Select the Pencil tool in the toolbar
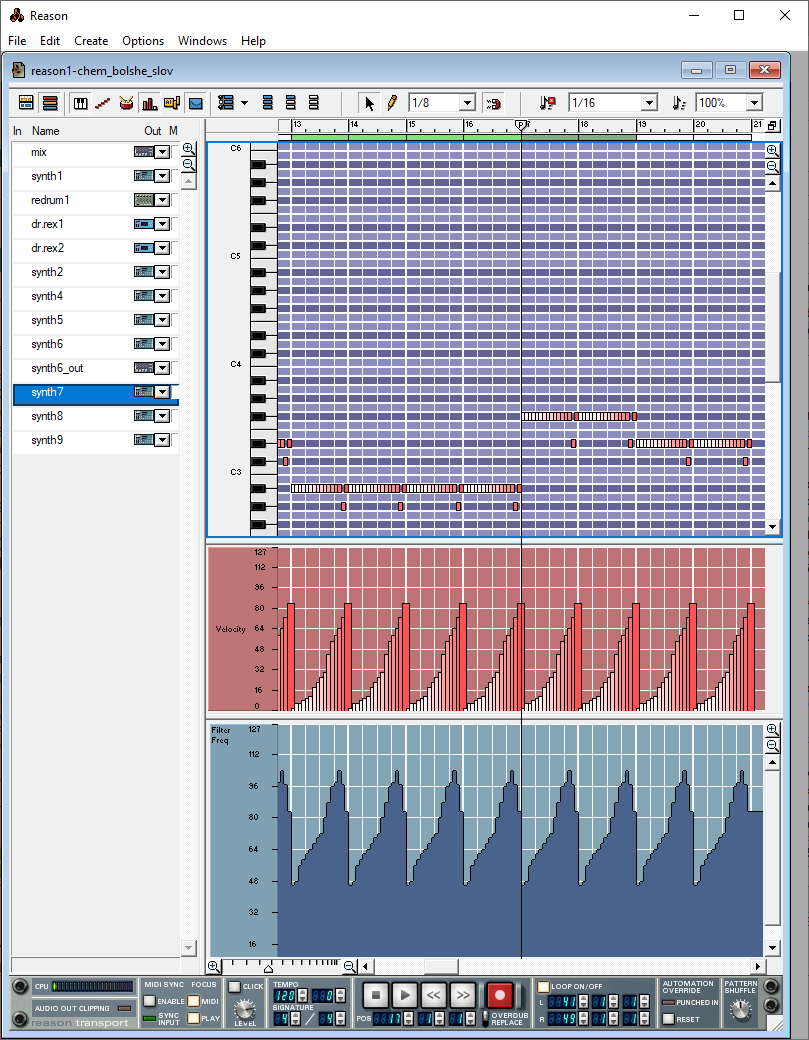The height and width of the screenshot is (1040, 809). (392, 103)
